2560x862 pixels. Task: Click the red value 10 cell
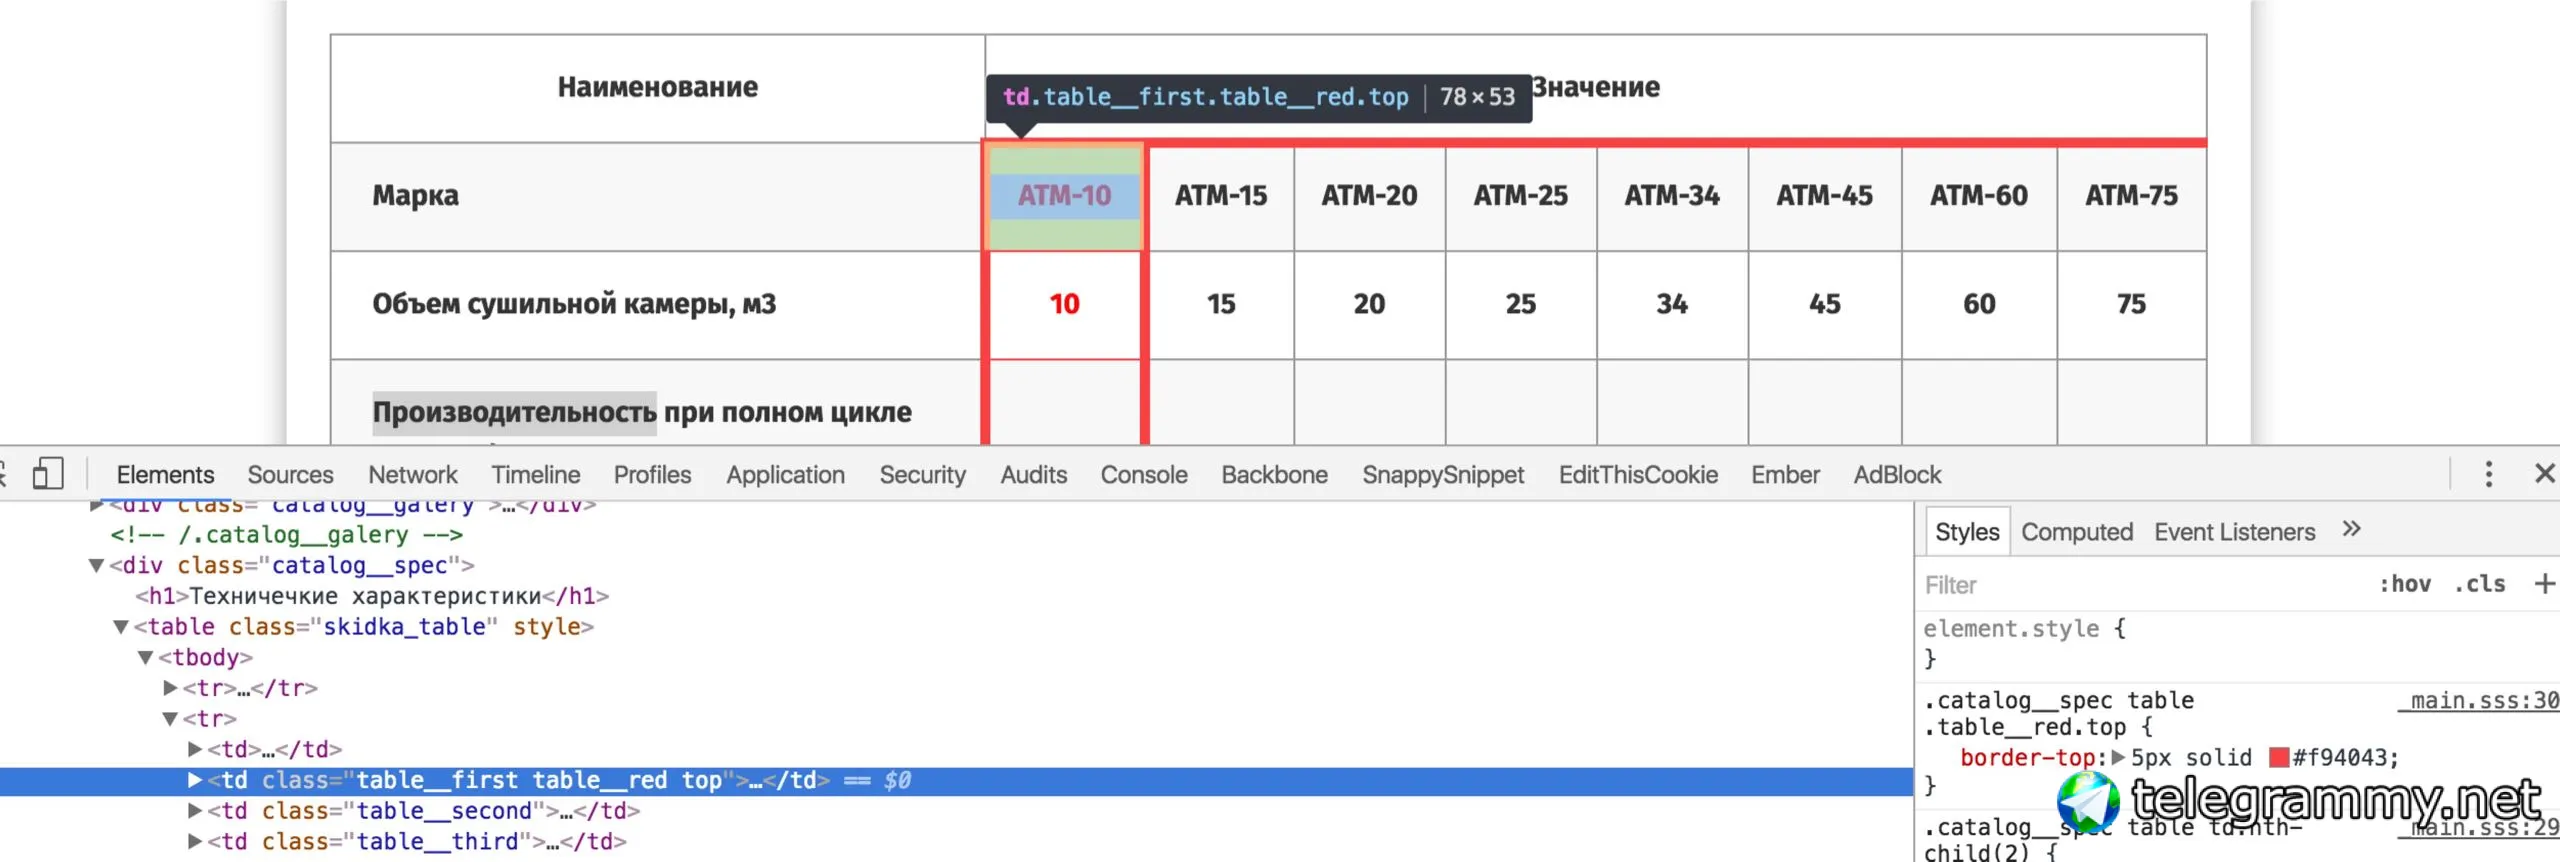pos(1064,305)
